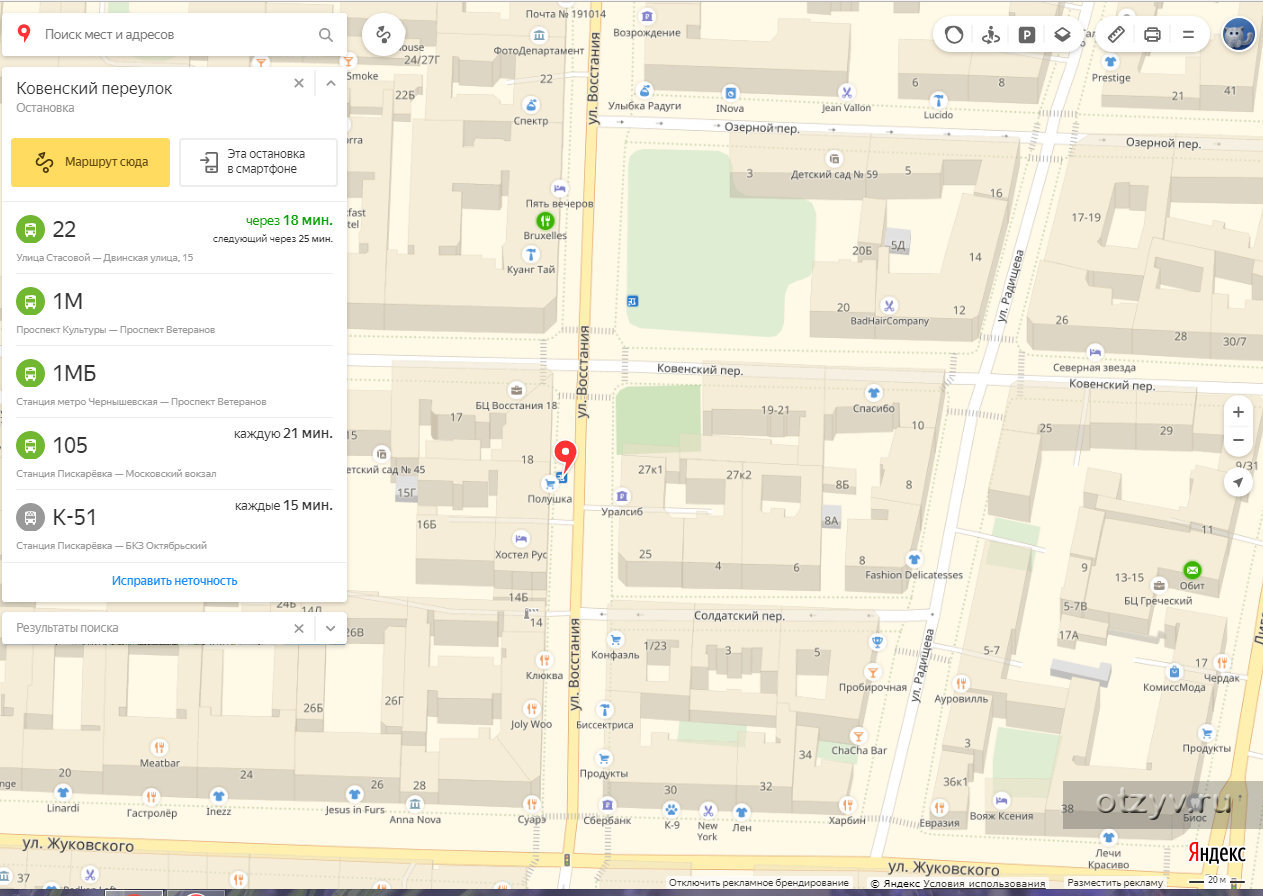The height and width of the screenshot is (896, 1263).
Task: Select the ruler measurement tool
Action: [x=1117, y=35]
